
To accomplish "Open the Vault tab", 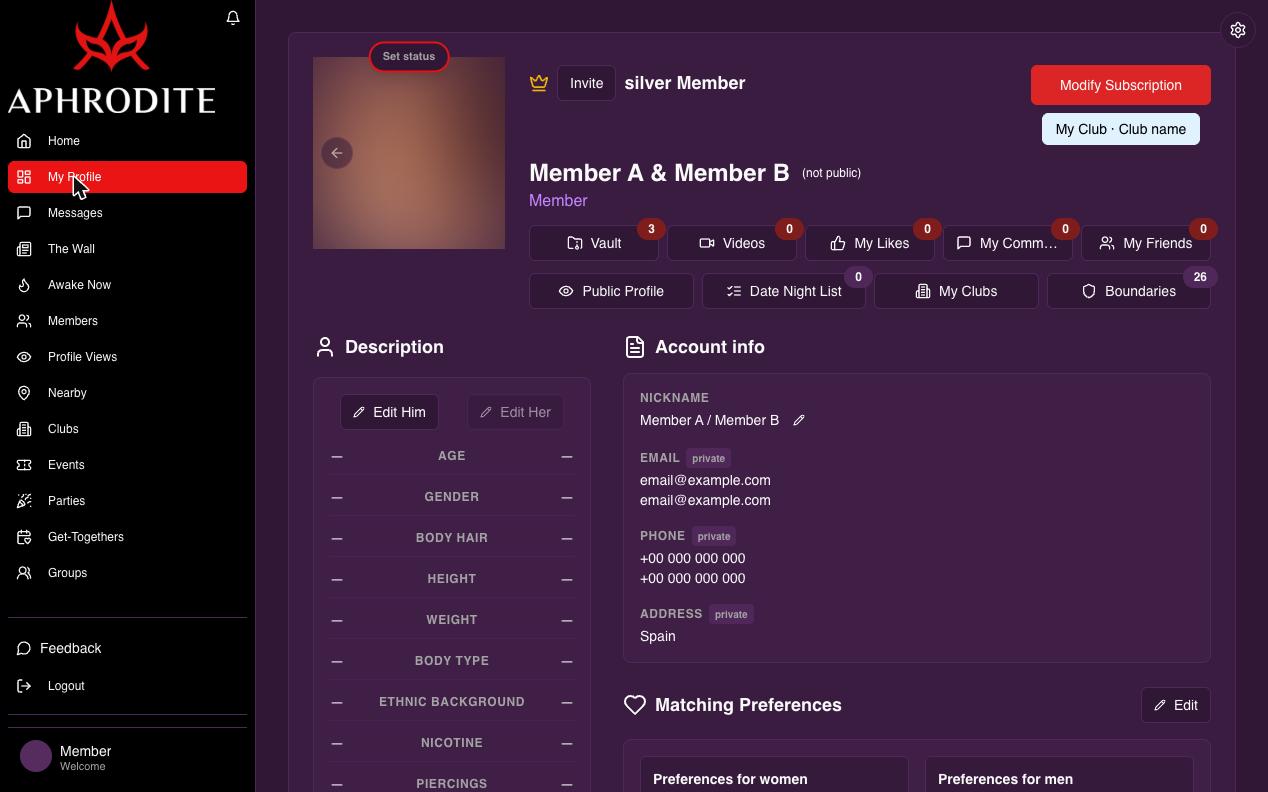I will point(594,243).
